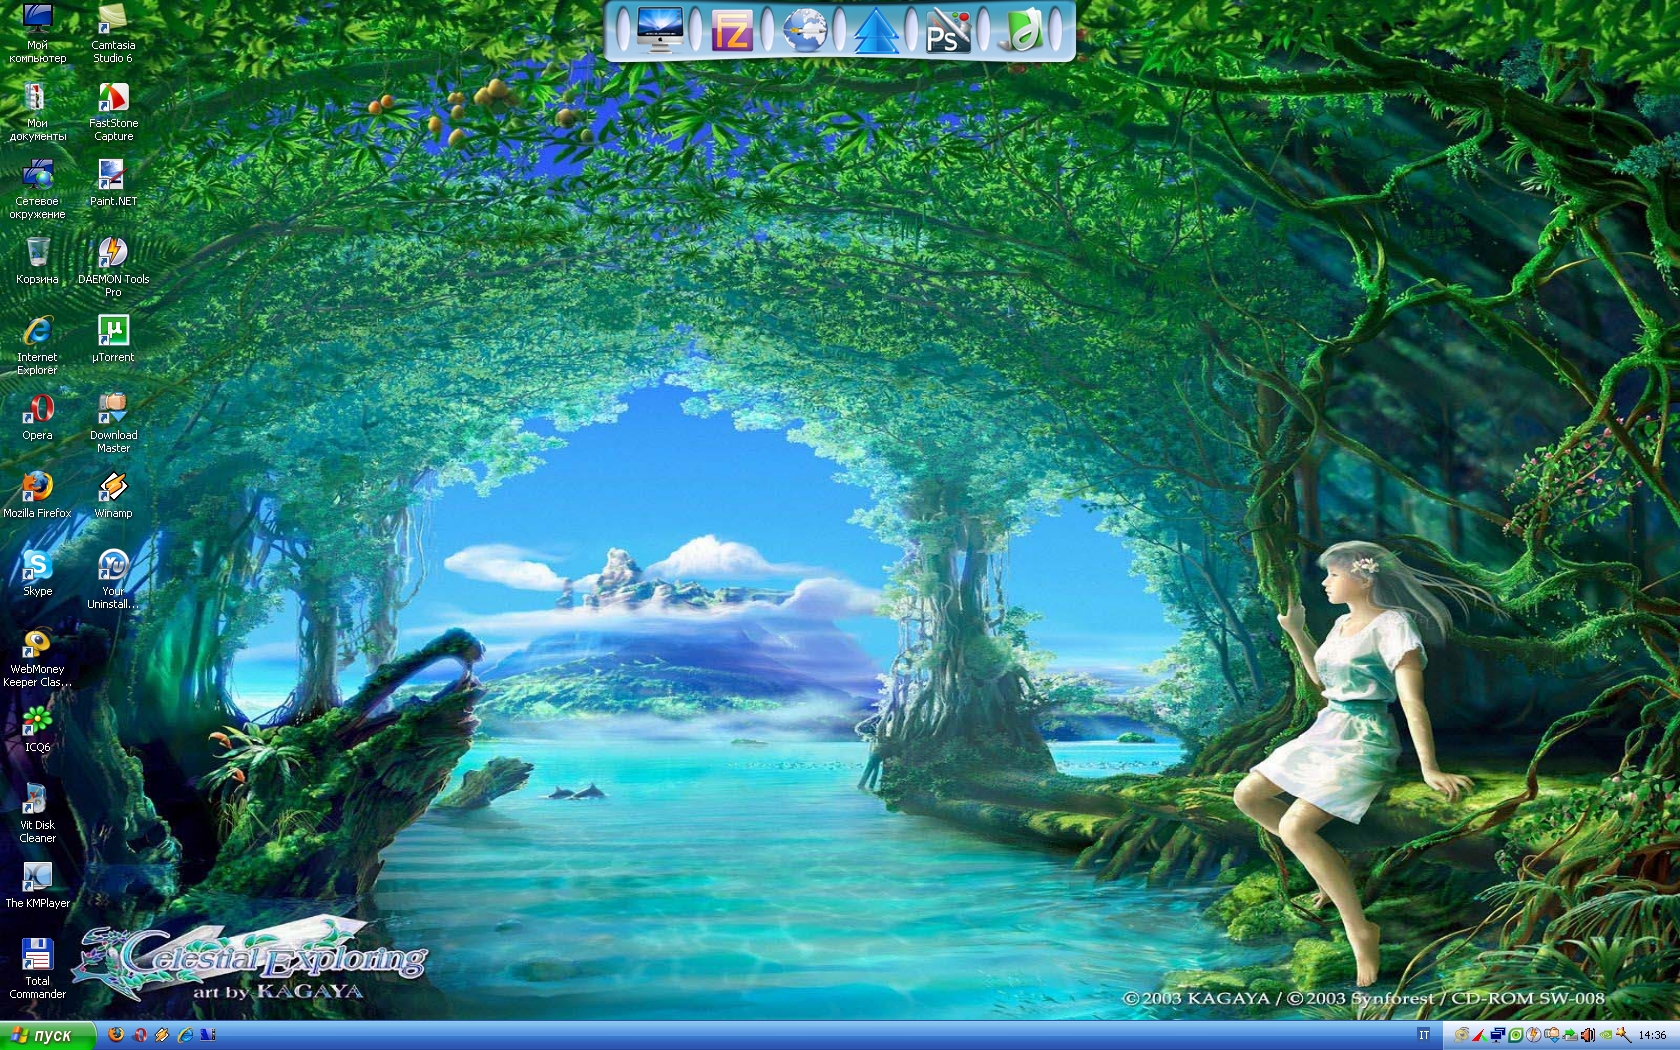The image size is (1680, 1050).
Task: Click the last blue Quick Launch icon
Action: point(208,1035)
